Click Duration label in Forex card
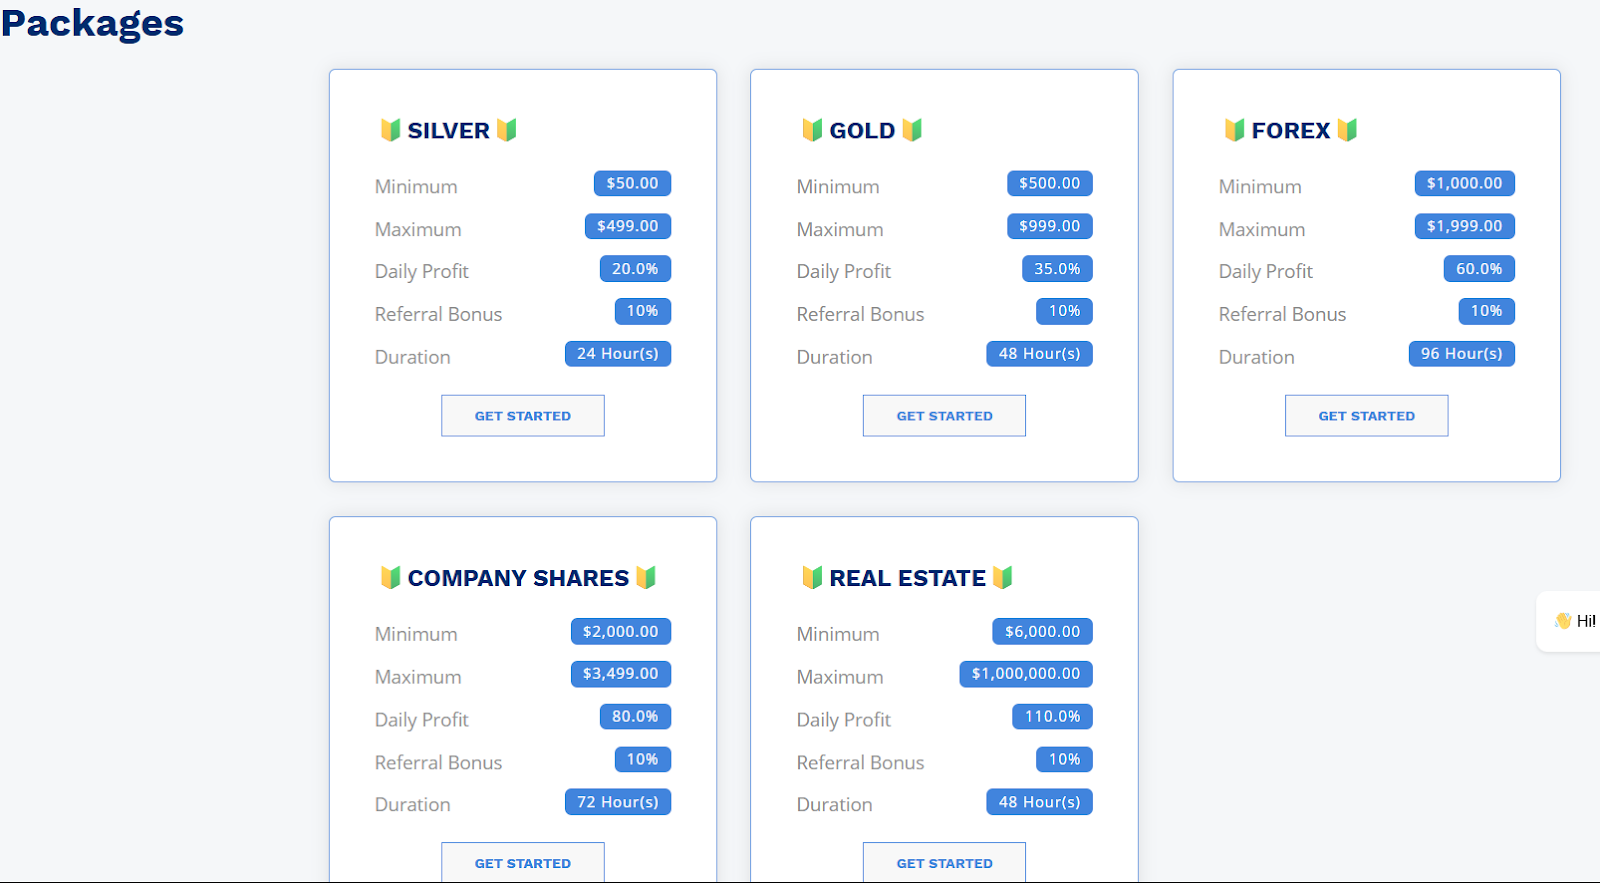1600x883 pixels. pos(1257,357)
